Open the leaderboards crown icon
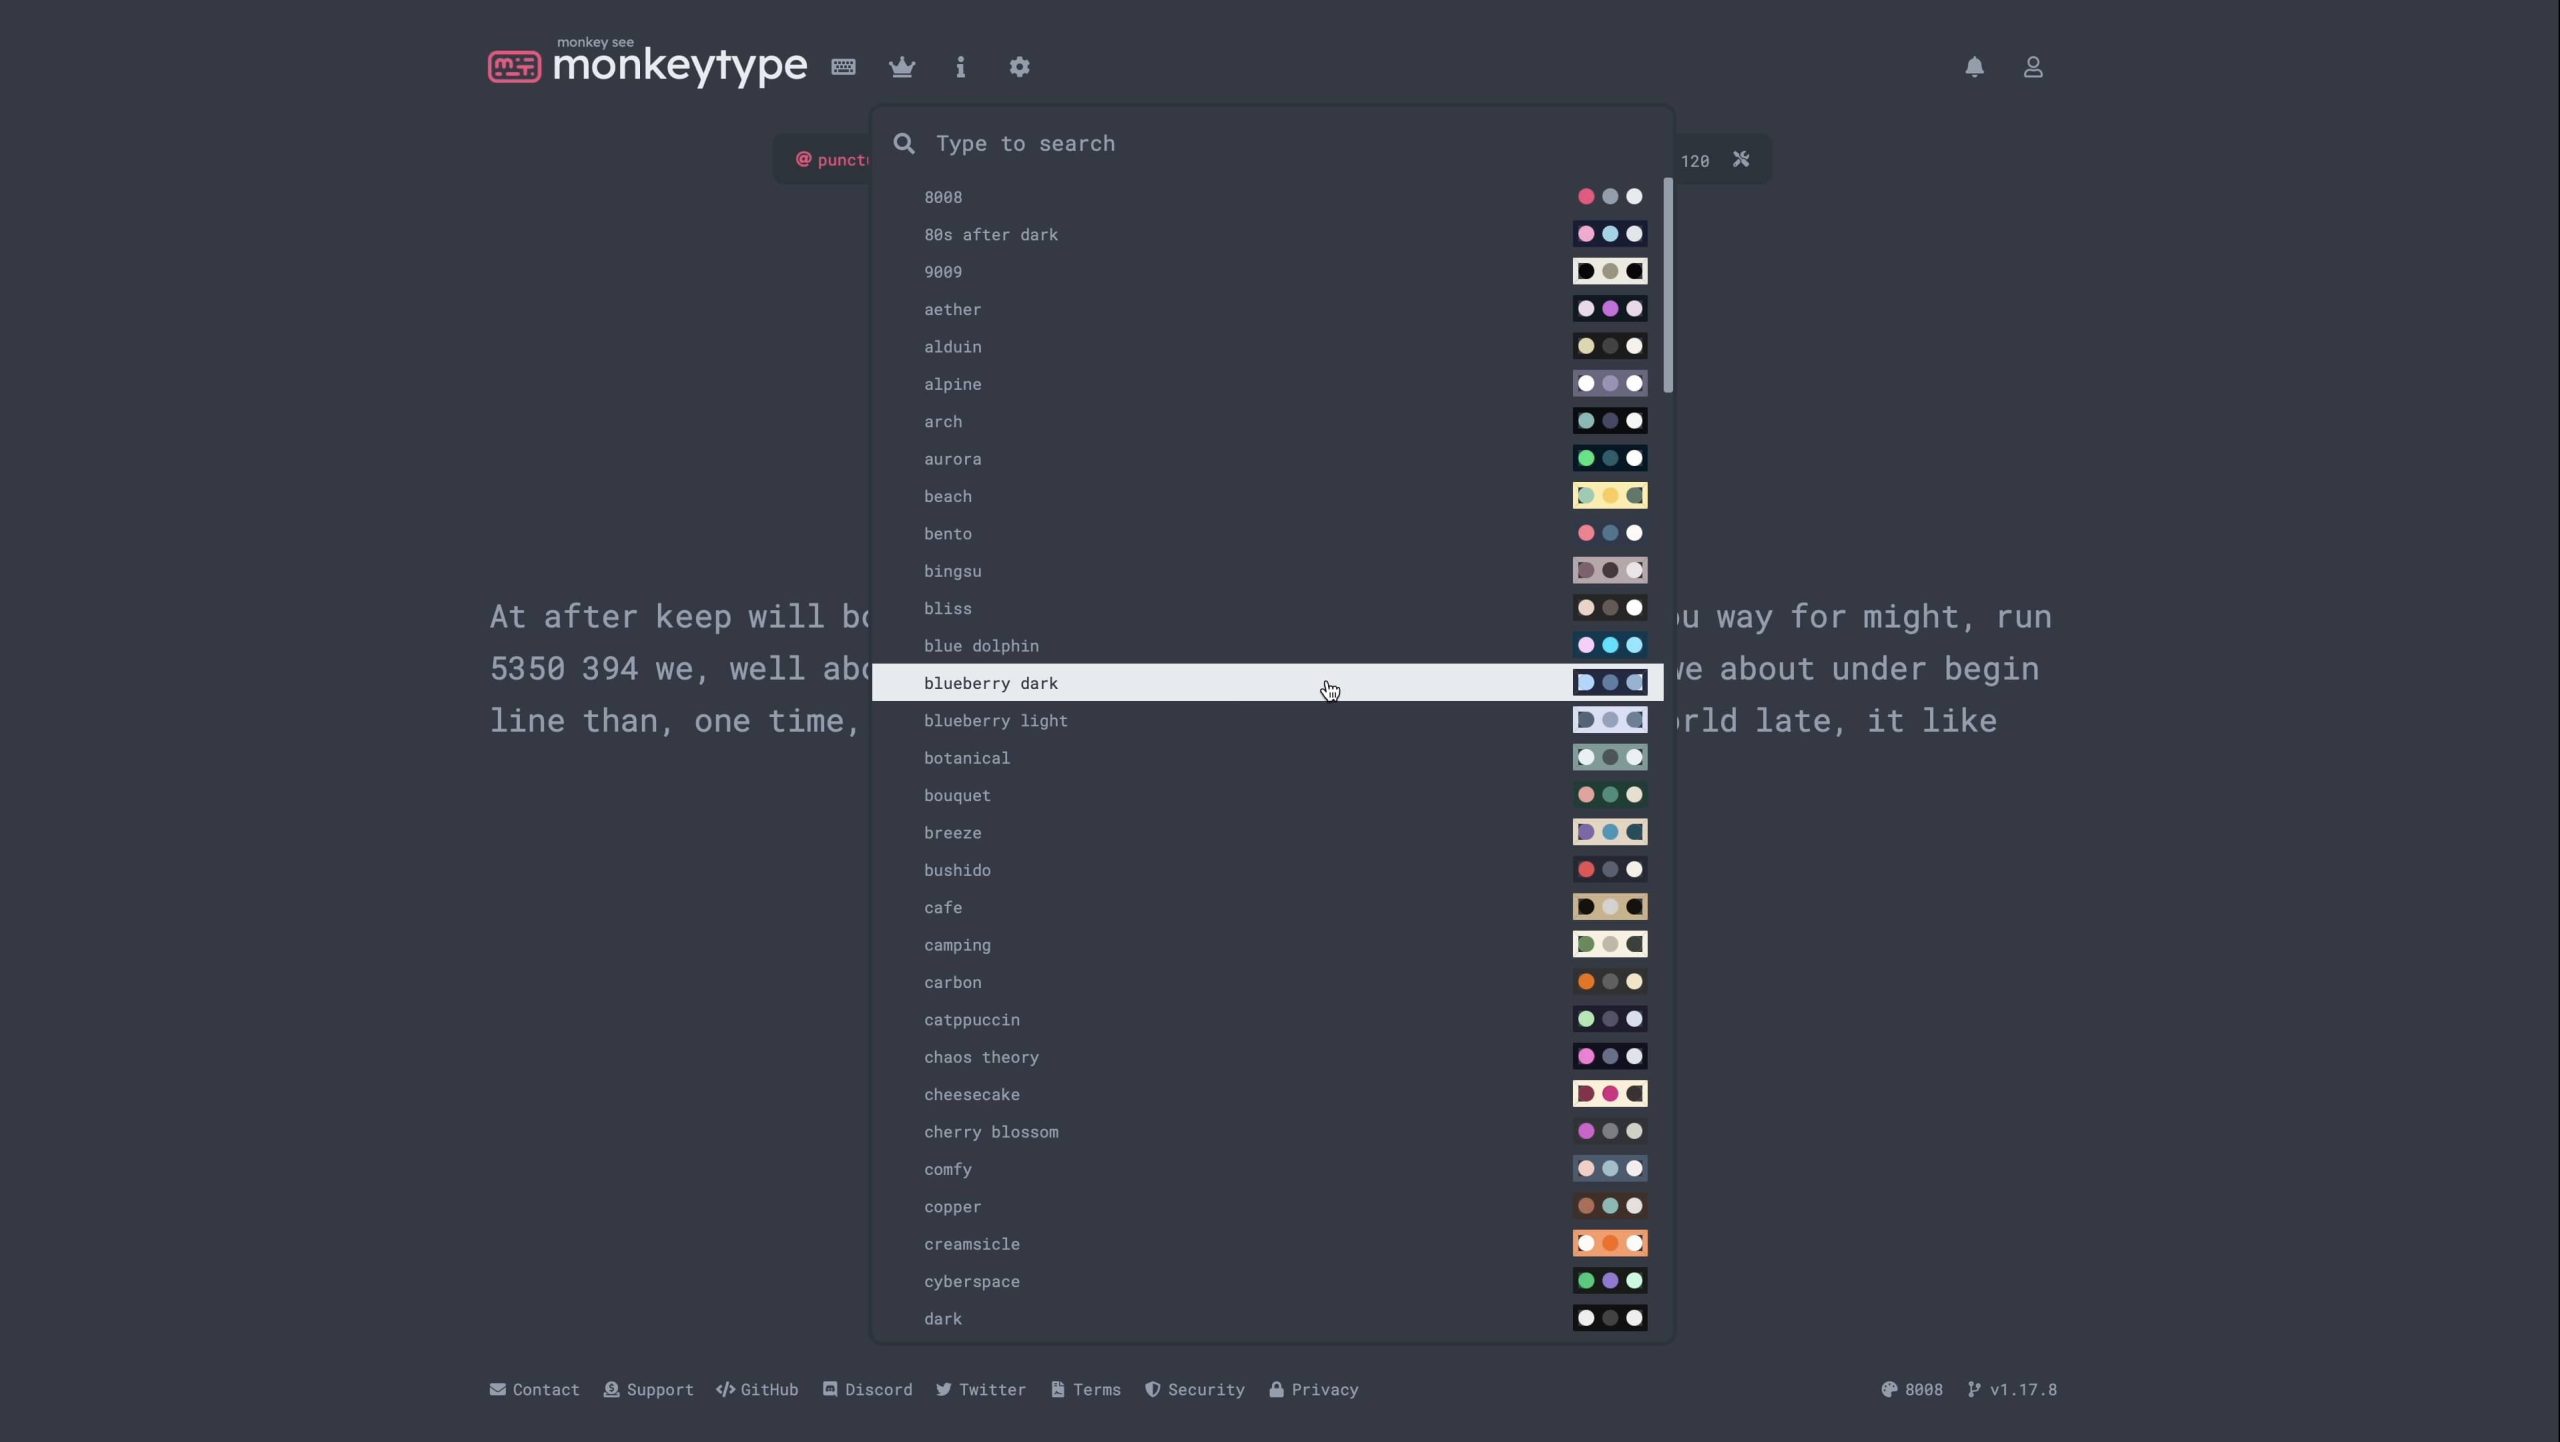2560x1442 pixels. click(x=902, y=67)
